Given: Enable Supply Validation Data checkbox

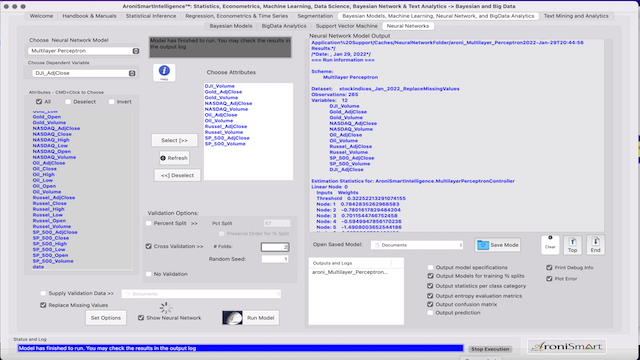Looking at the screenshot, I should [x=43, y=293].
